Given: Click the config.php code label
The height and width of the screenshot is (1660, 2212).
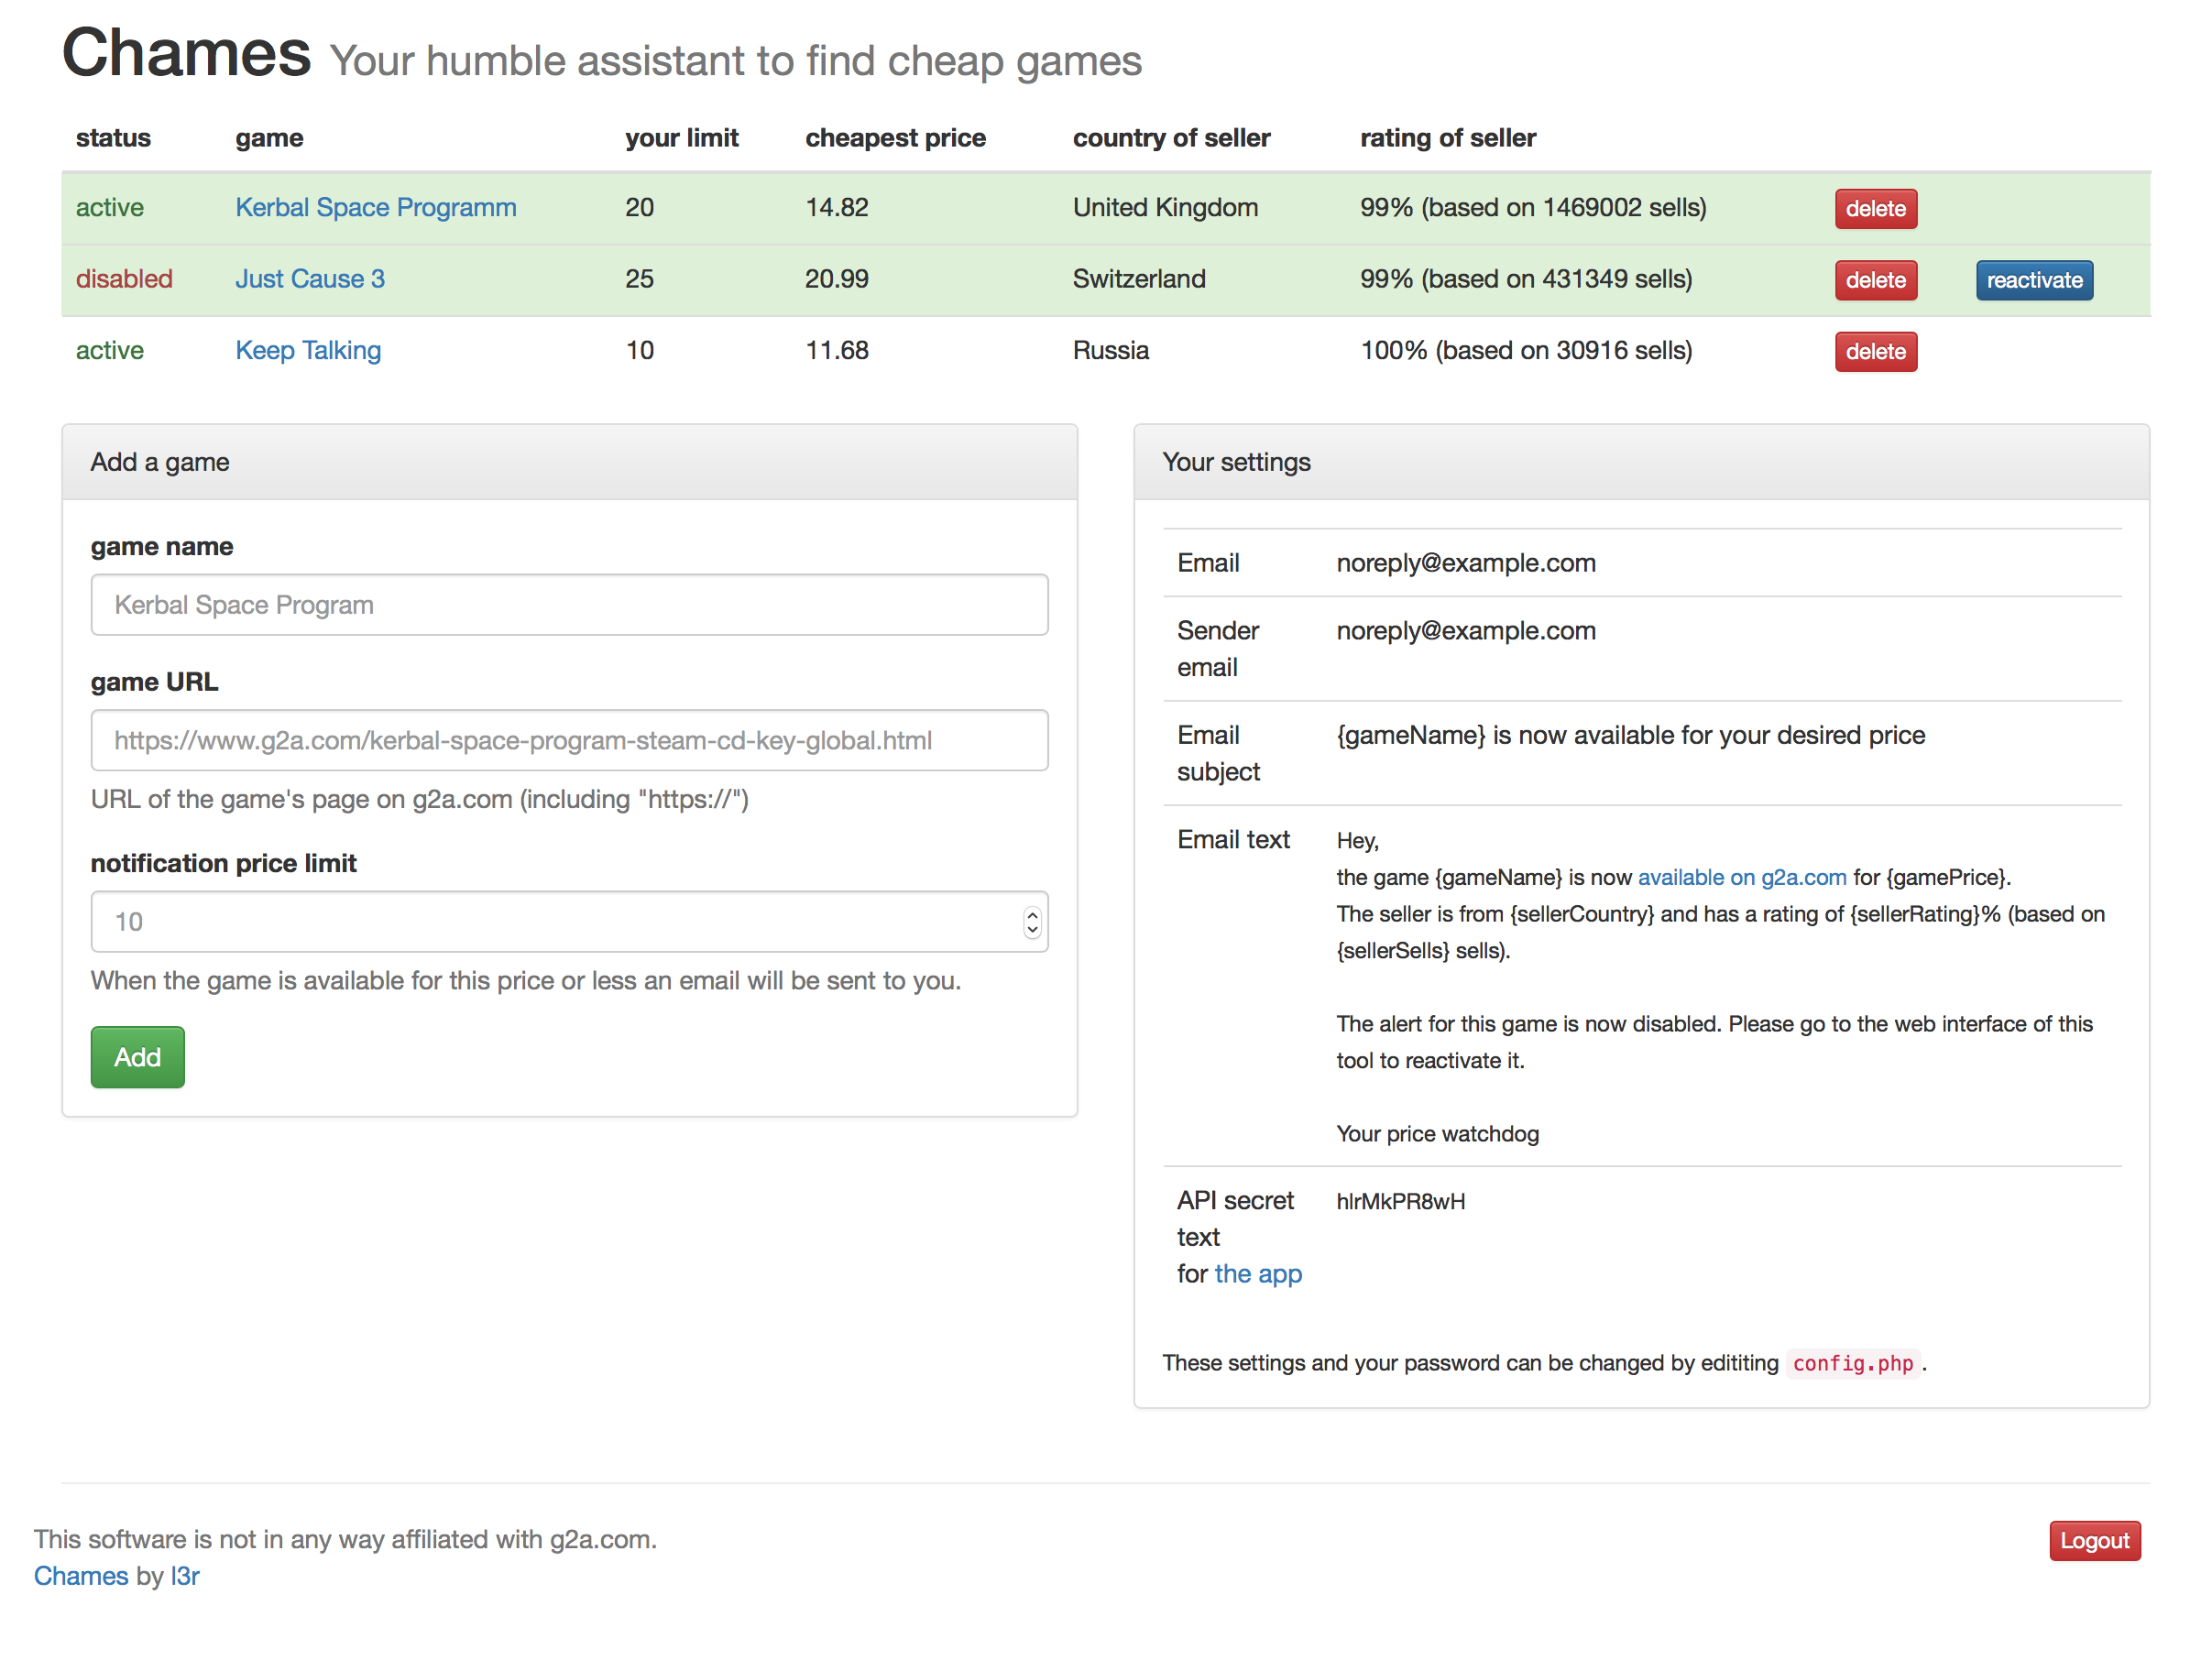Looking at the screenshot, I should [x=1852, y=1363].
